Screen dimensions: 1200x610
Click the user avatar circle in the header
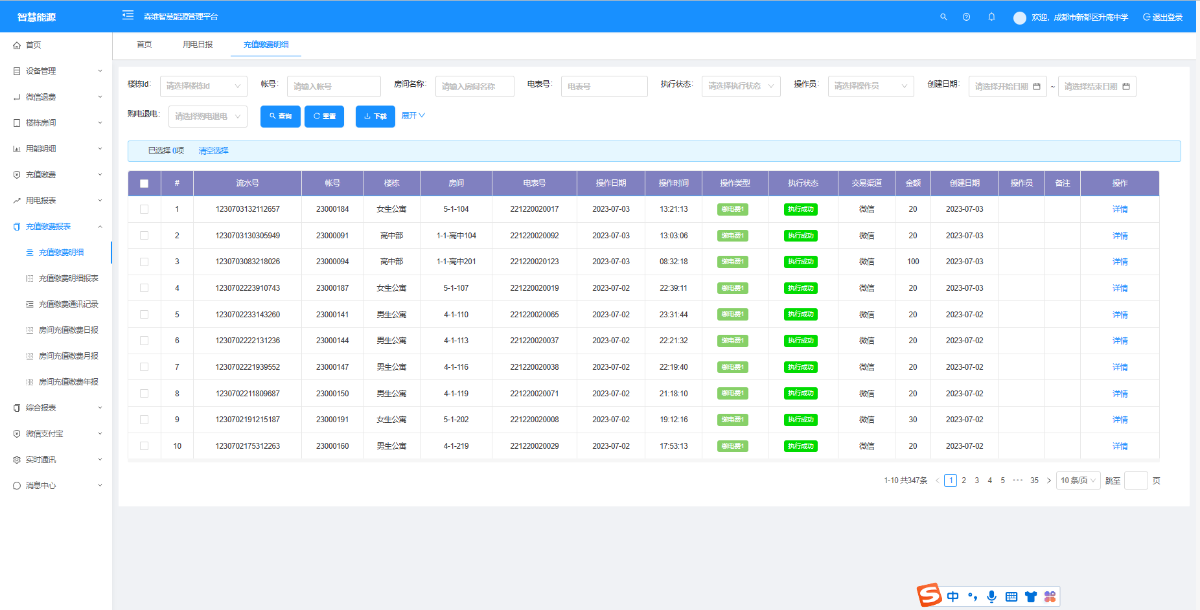[x=1019, y=17]
